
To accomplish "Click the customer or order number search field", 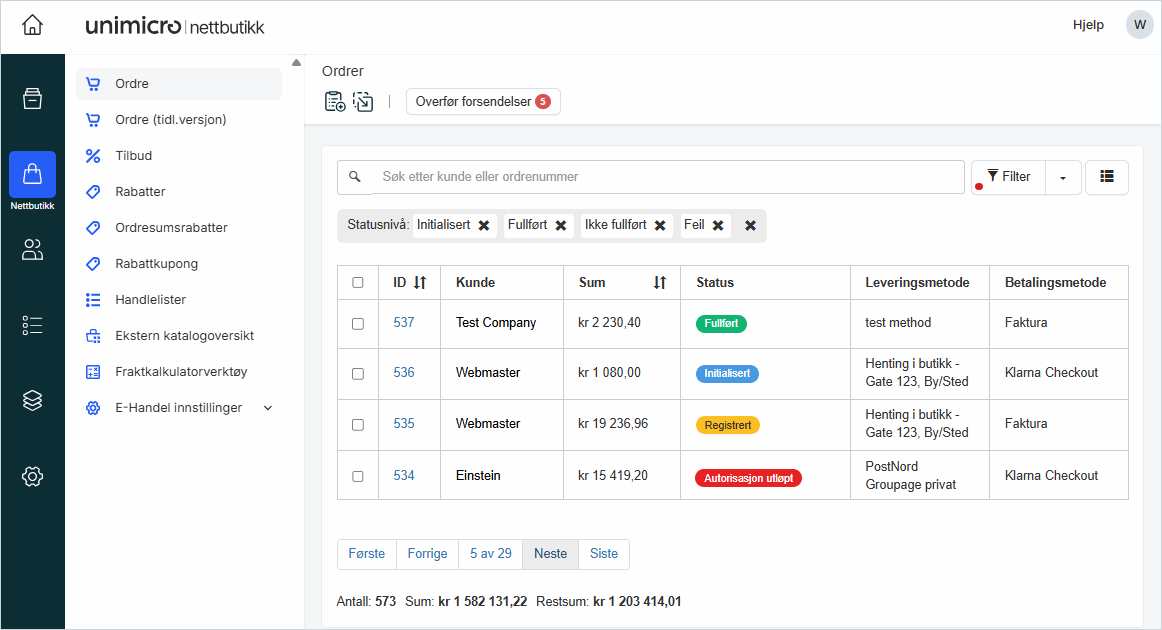I will coord(666,177).
